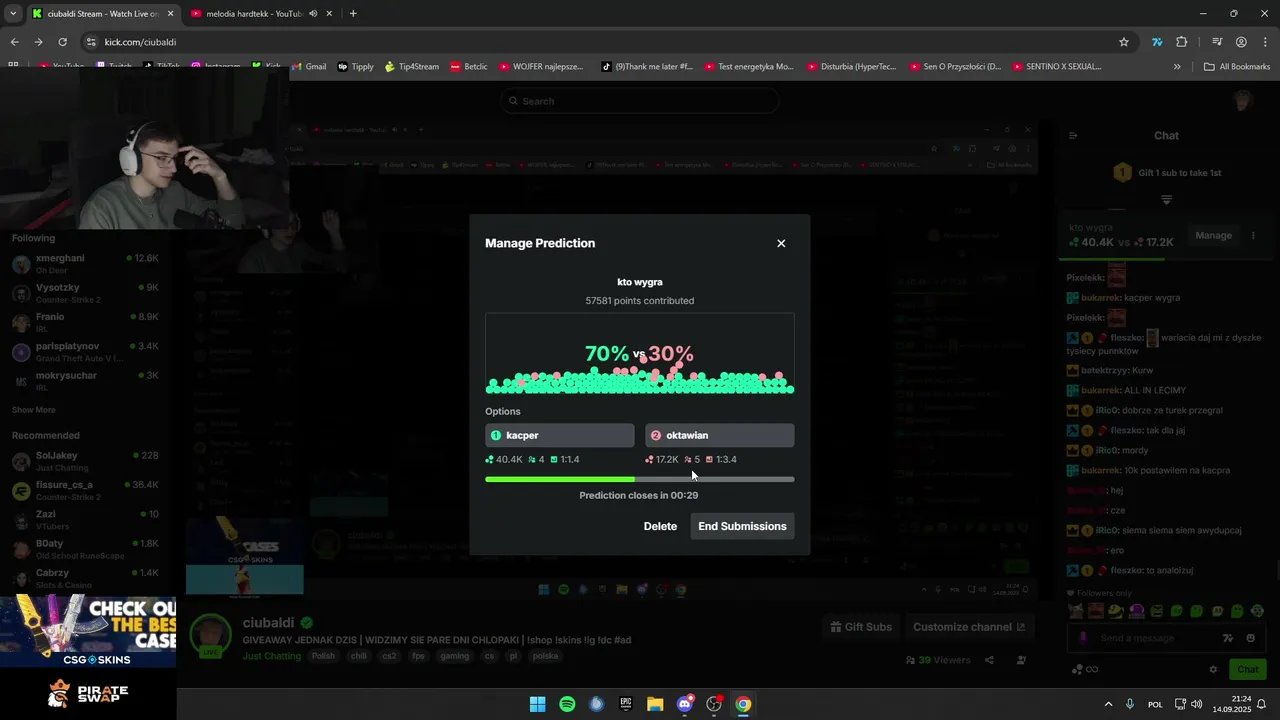Open the browser profile icon
The image size is (1280, 720).
(x=1241, y=42)
